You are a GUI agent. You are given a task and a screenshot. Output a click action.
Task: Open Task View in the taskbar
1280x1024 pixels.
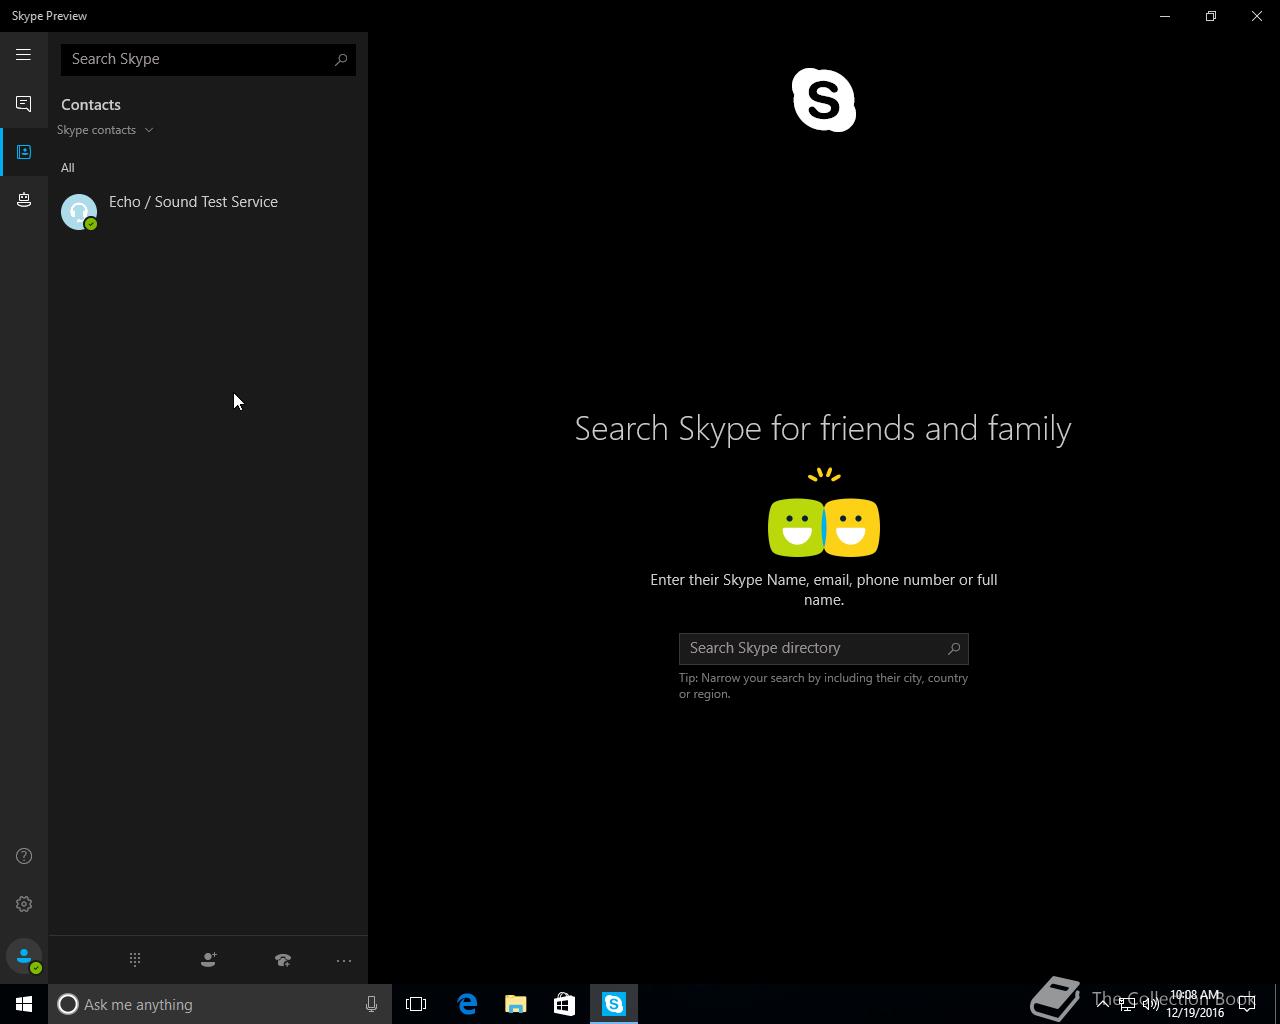coord(416,1004)
